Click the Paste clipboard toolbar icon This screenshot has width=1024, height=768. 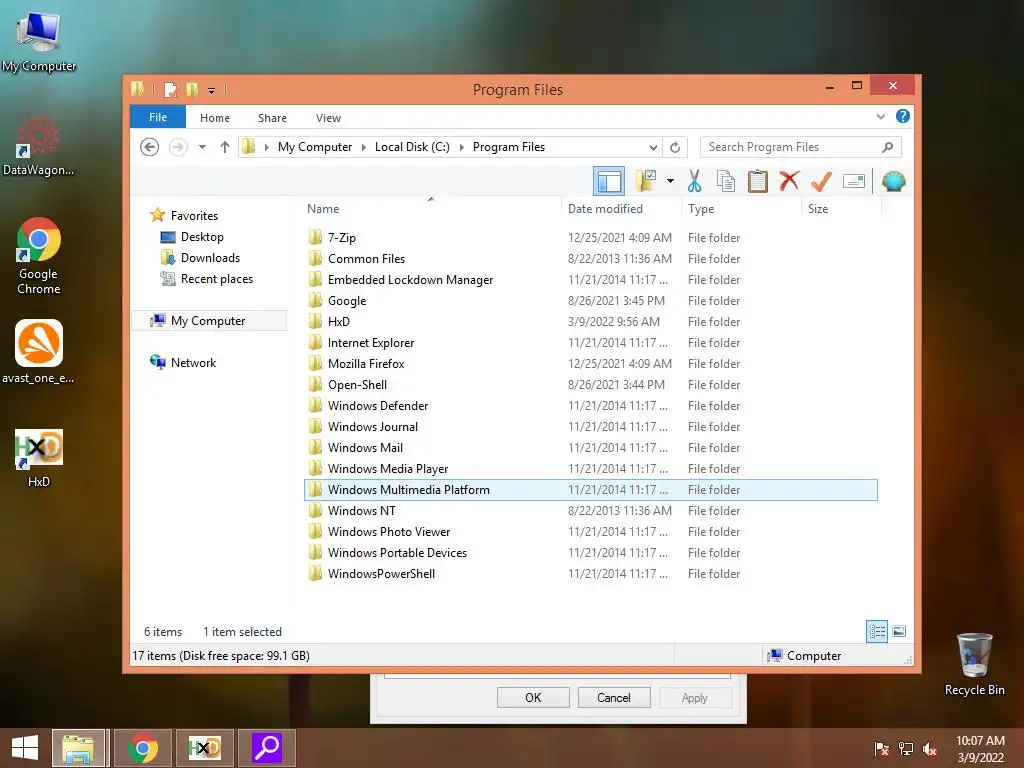click(x=758, y=181)
